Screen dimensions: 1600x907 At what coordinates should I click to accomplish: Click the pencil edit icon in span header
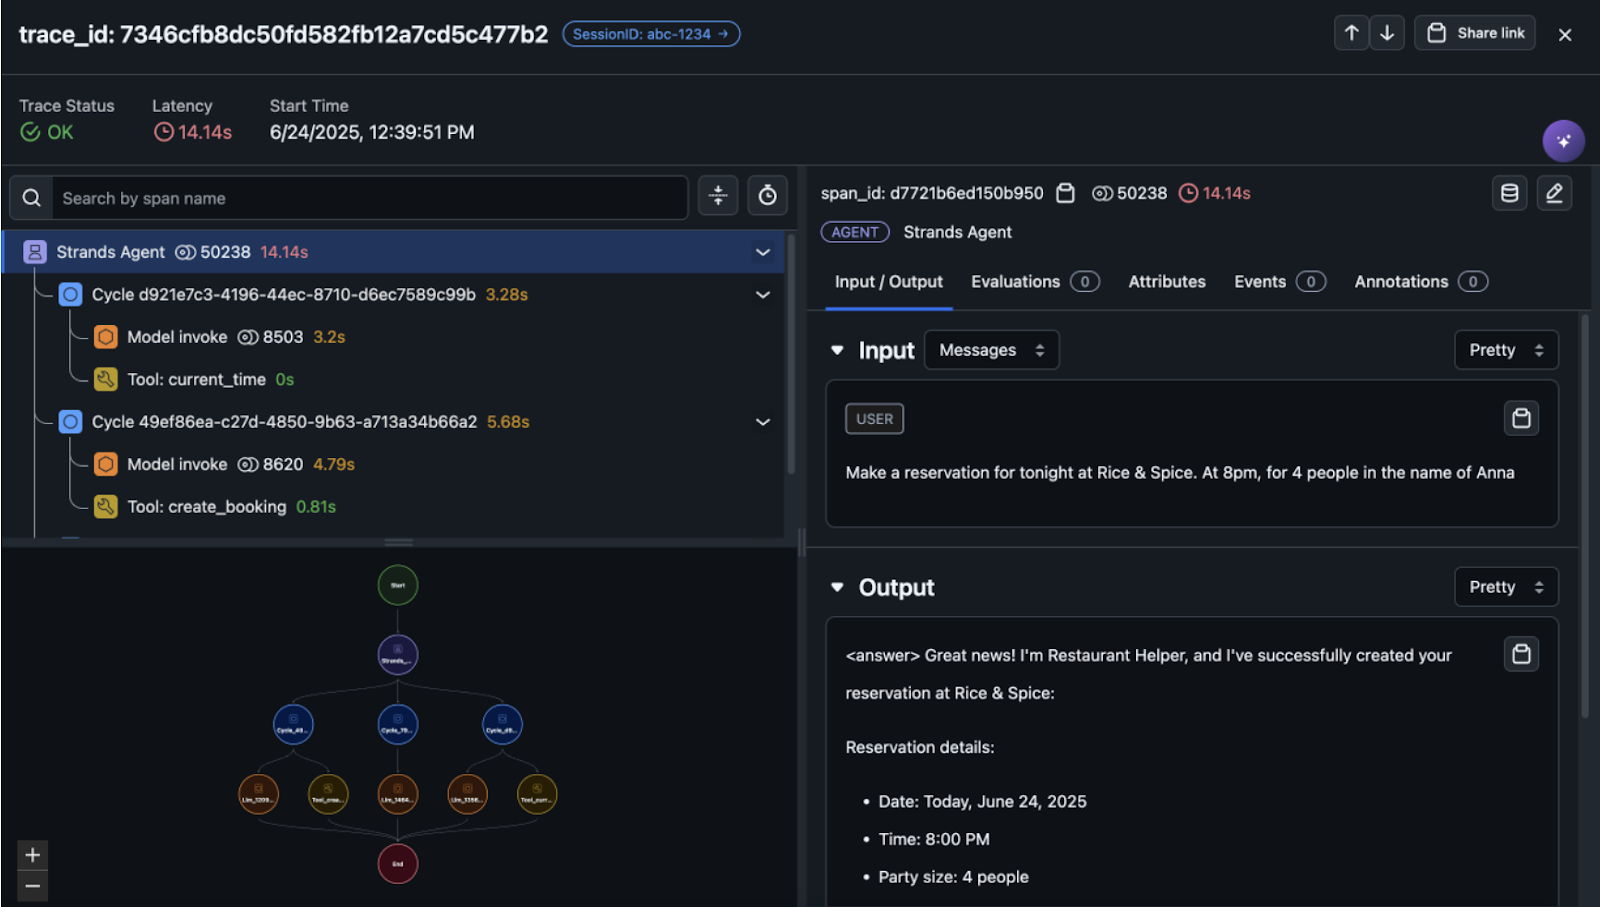coord(1554,193)
